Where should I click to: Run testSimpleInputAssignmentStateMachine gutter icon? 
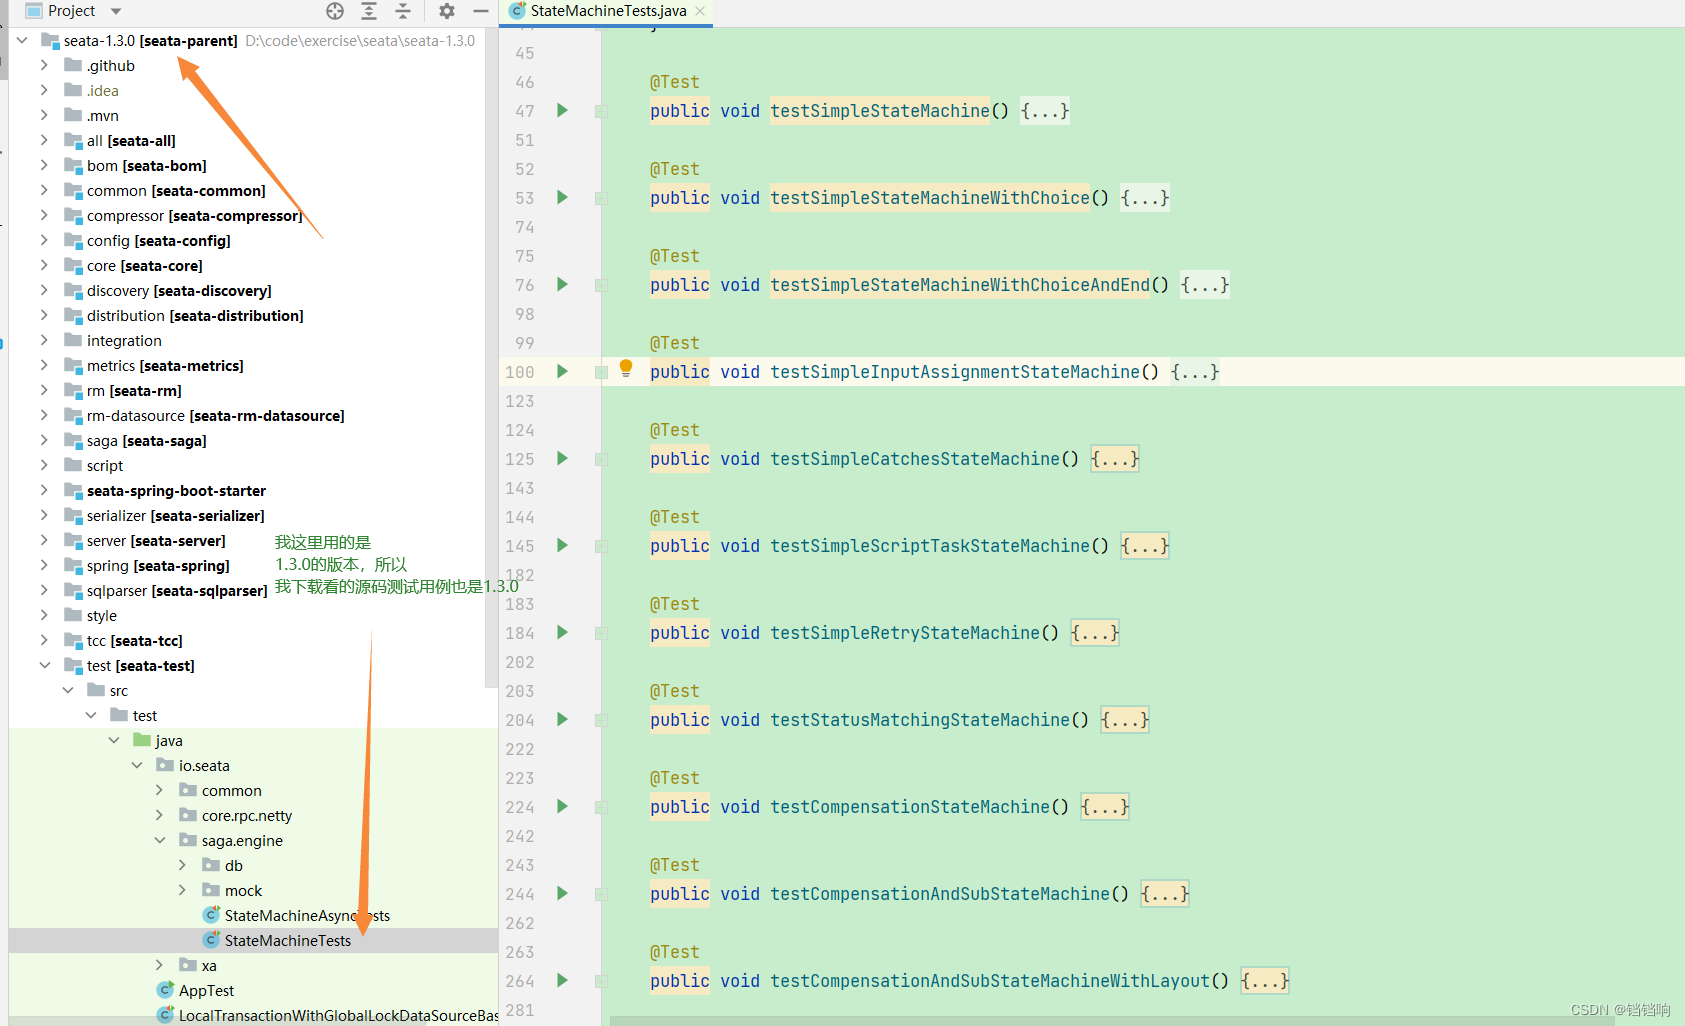[x=562, y=371]
